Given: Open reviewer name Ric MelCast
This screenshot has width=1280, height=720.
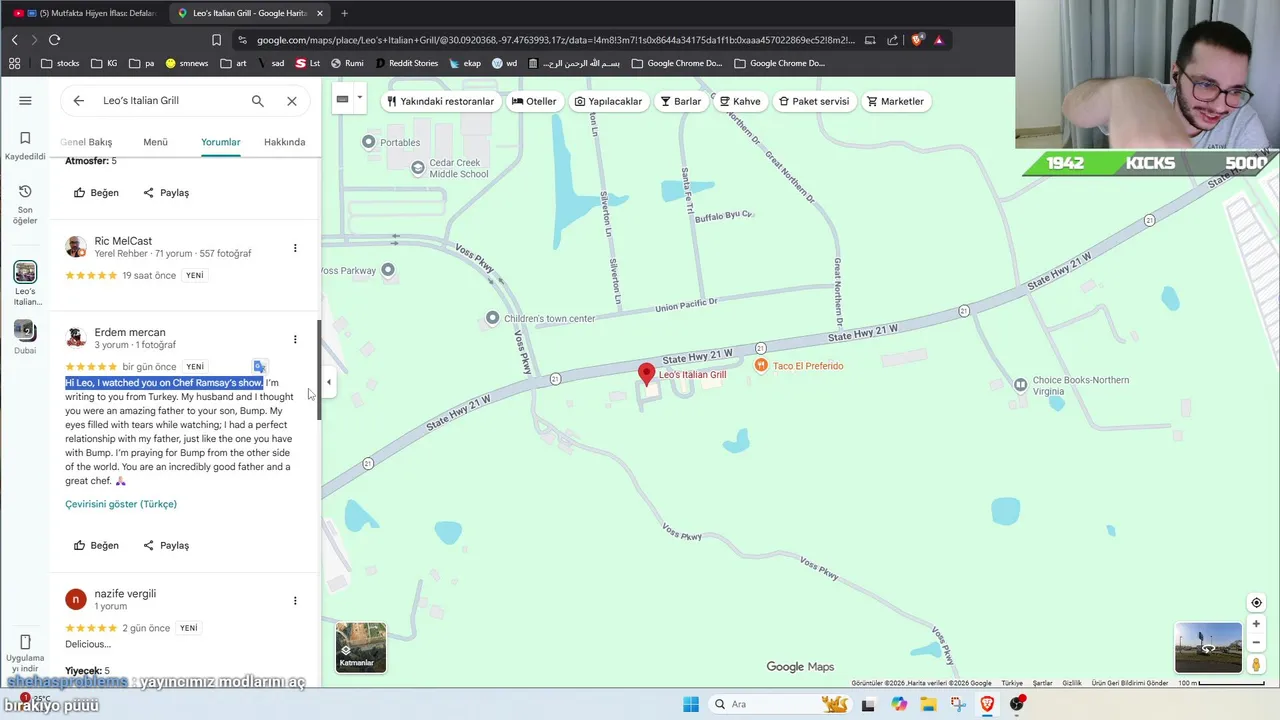Looking at the screenshot, I should [123, 241].
